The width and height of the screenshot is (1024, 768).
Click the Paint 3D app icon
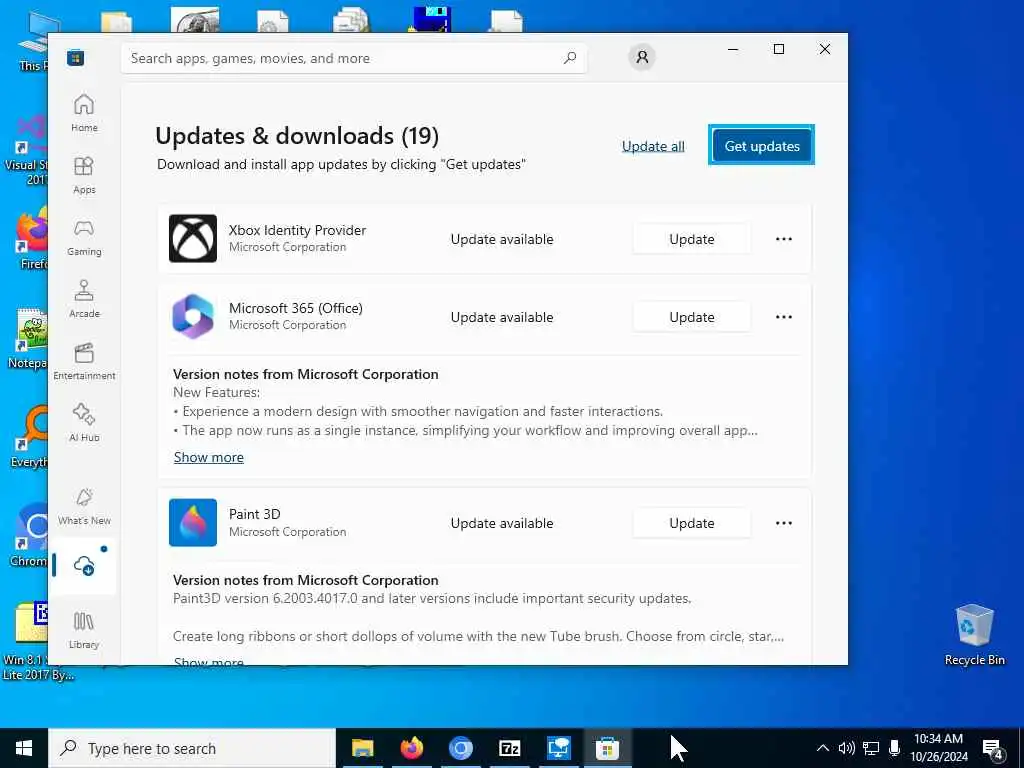point(193,522)
